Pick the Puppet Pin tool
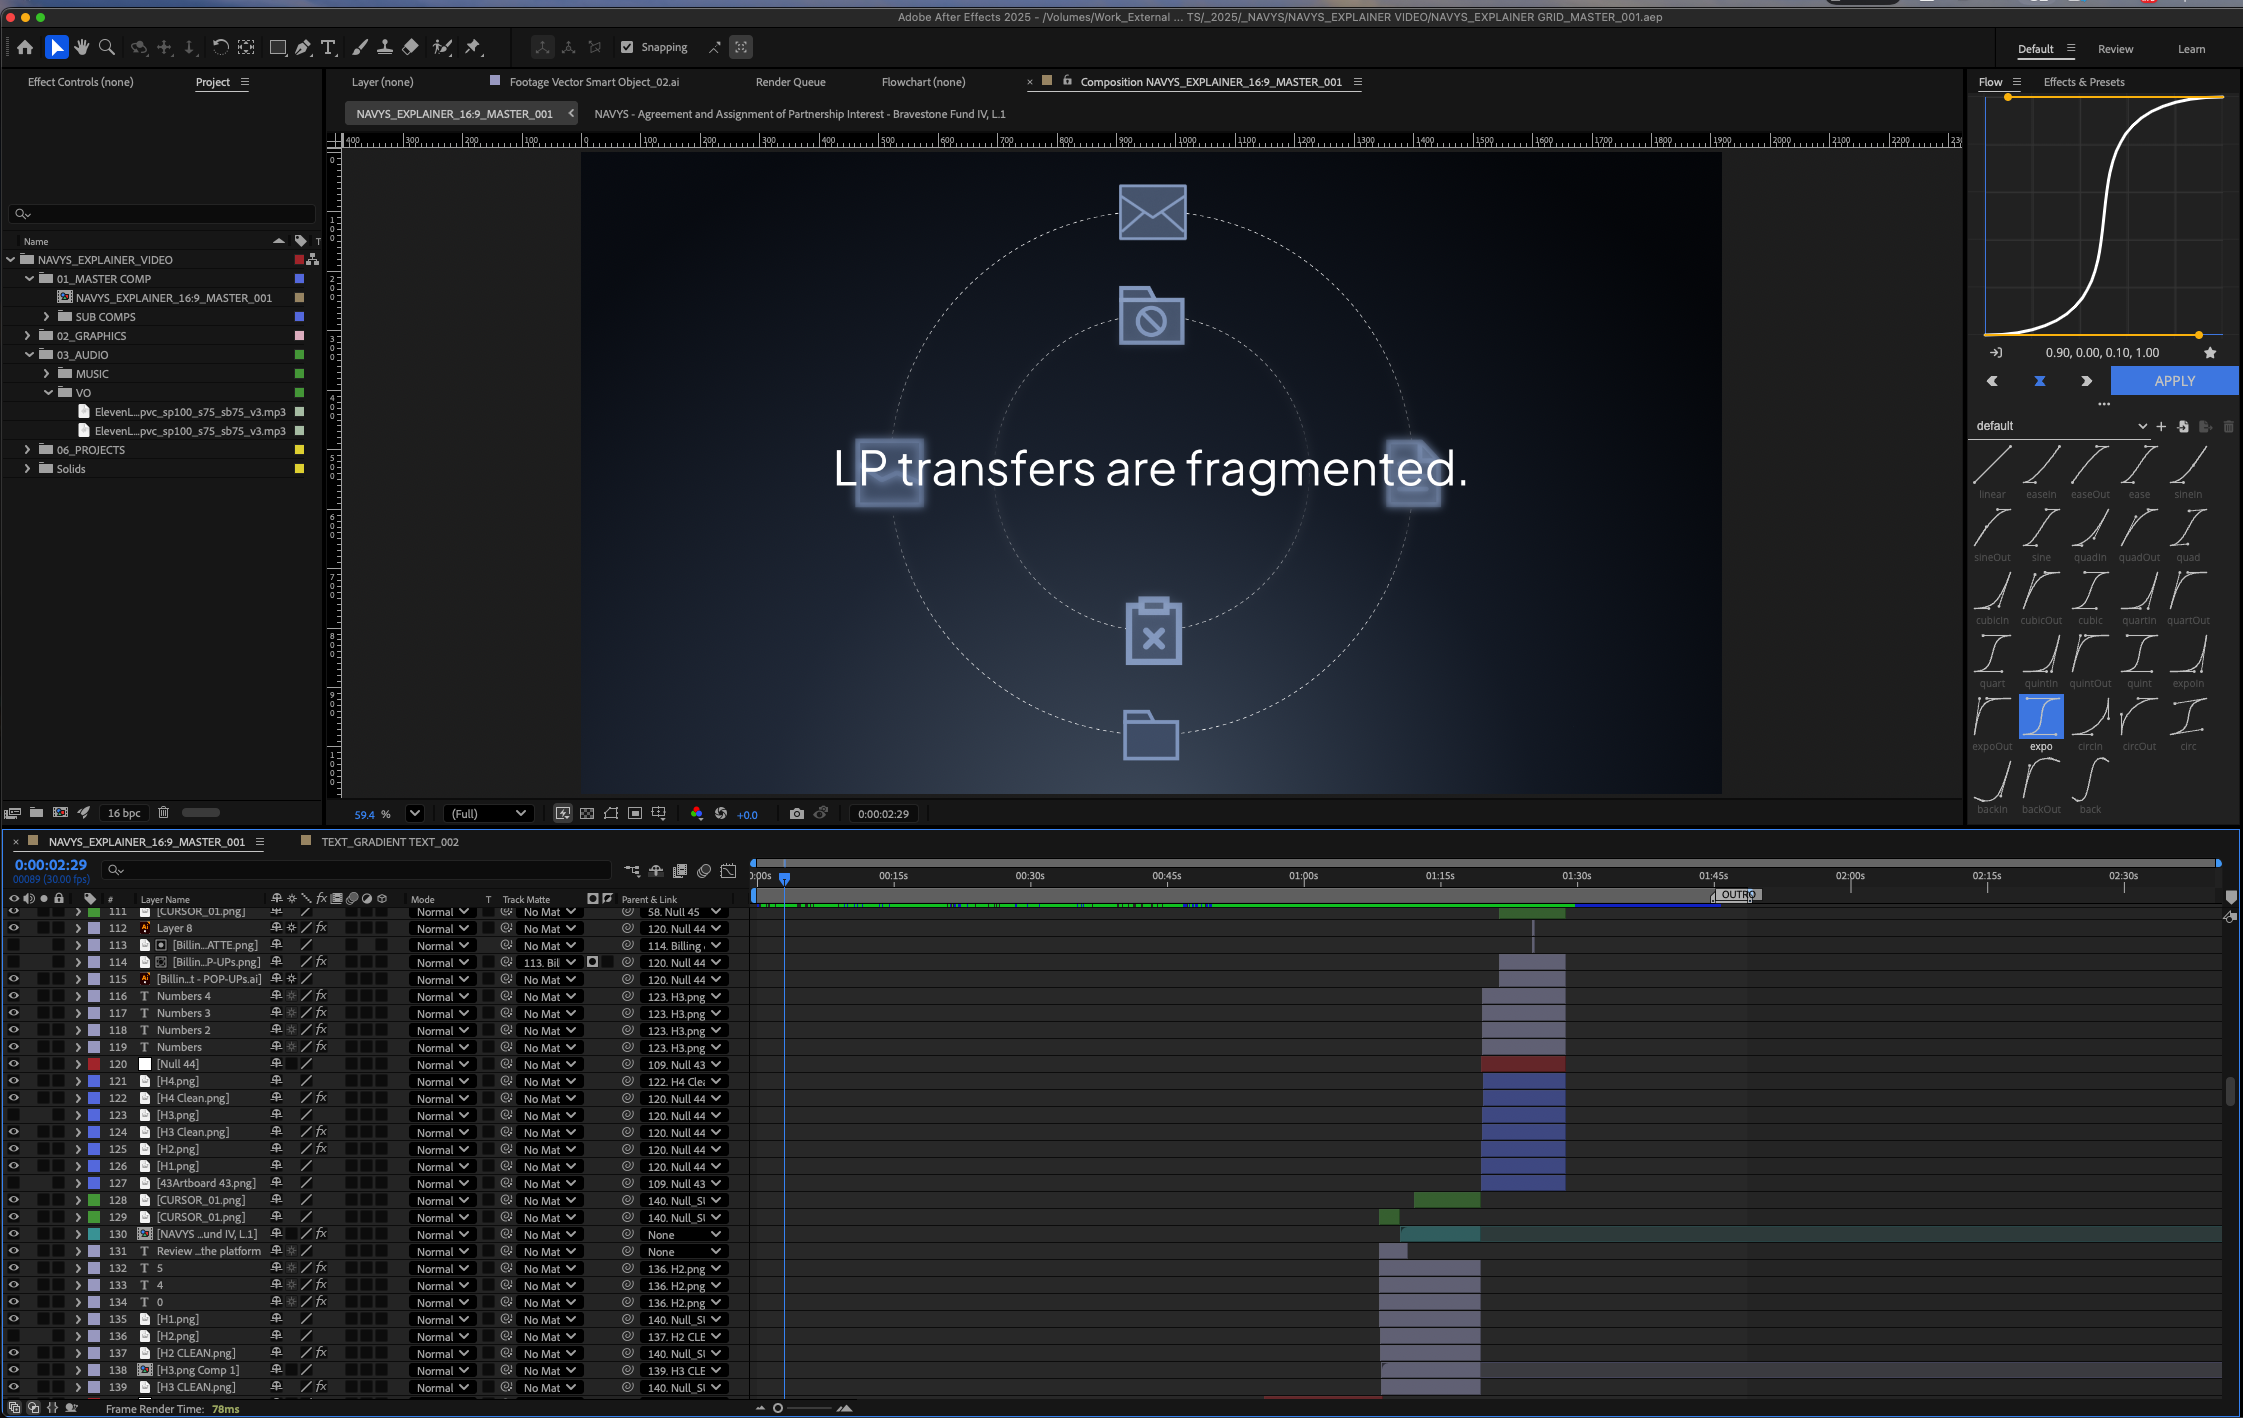2243x1418 pixels. click(x=473, y=47)
